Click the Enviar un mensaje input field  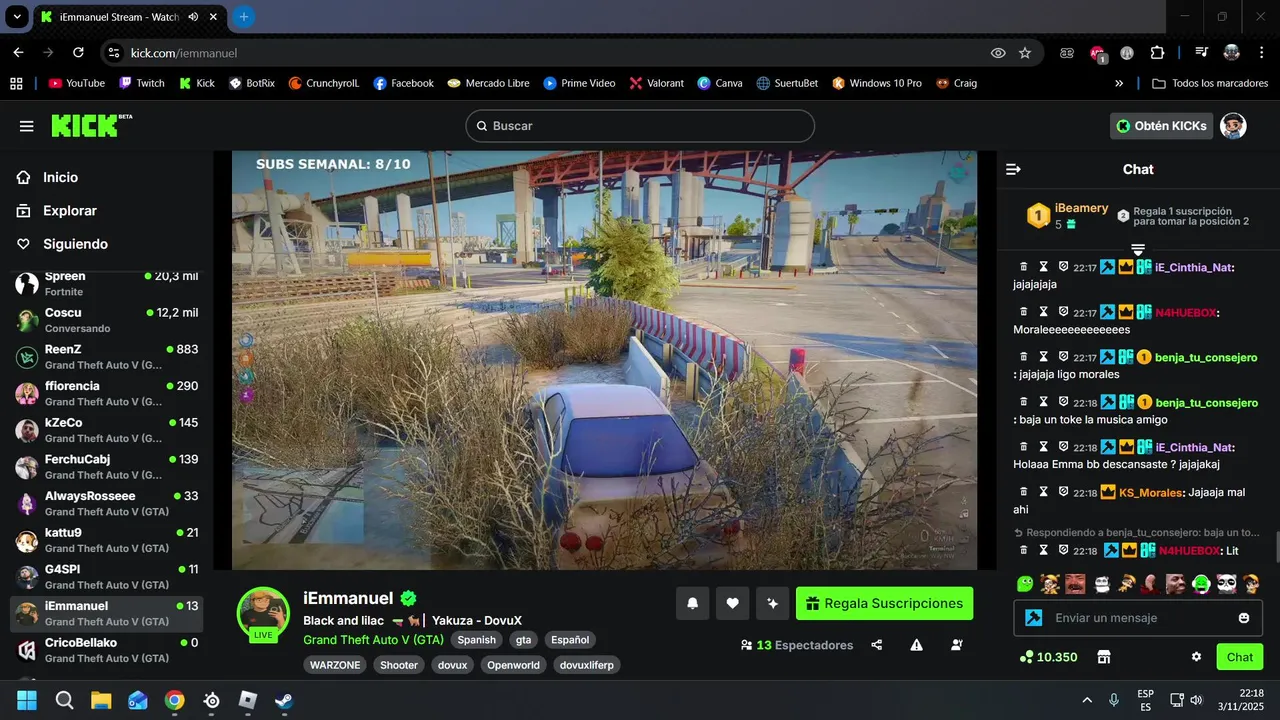tap(1138, 618)
